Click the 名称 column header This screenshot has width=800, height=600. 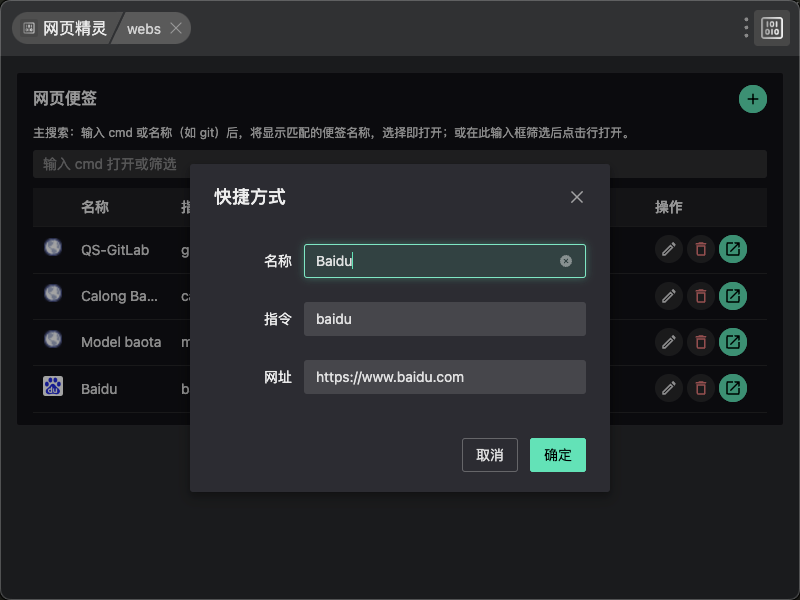point(95,207)
